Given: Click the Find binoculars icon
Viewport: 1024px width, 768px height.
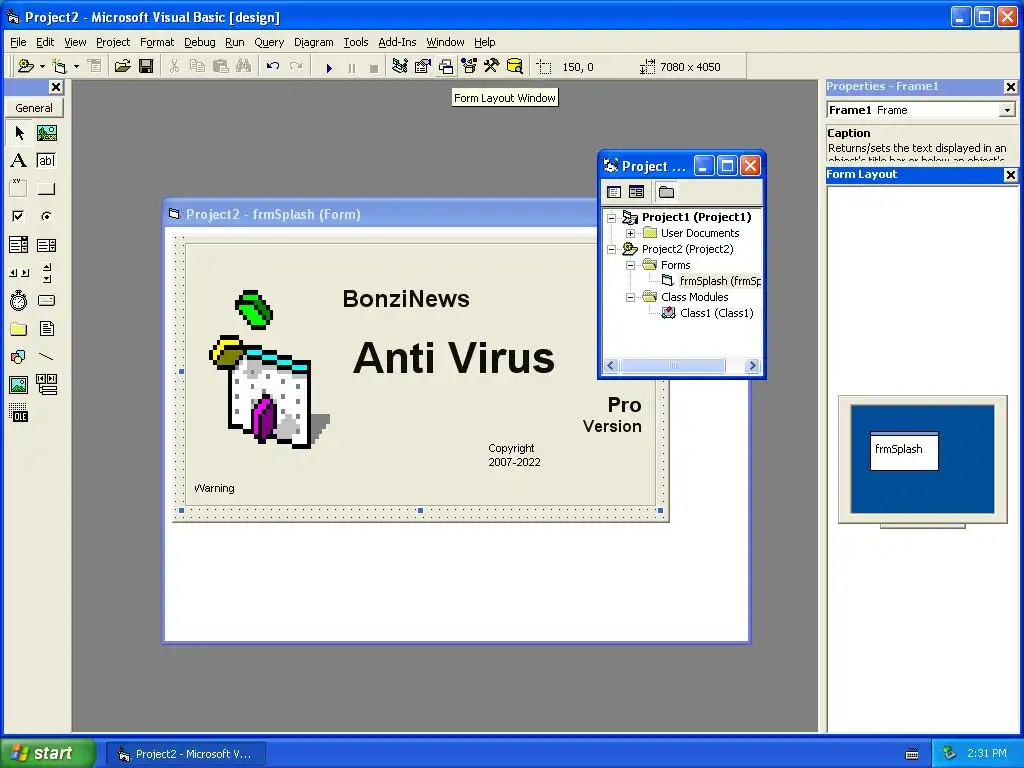Looking at the screenshot, I should pos(243,66).
